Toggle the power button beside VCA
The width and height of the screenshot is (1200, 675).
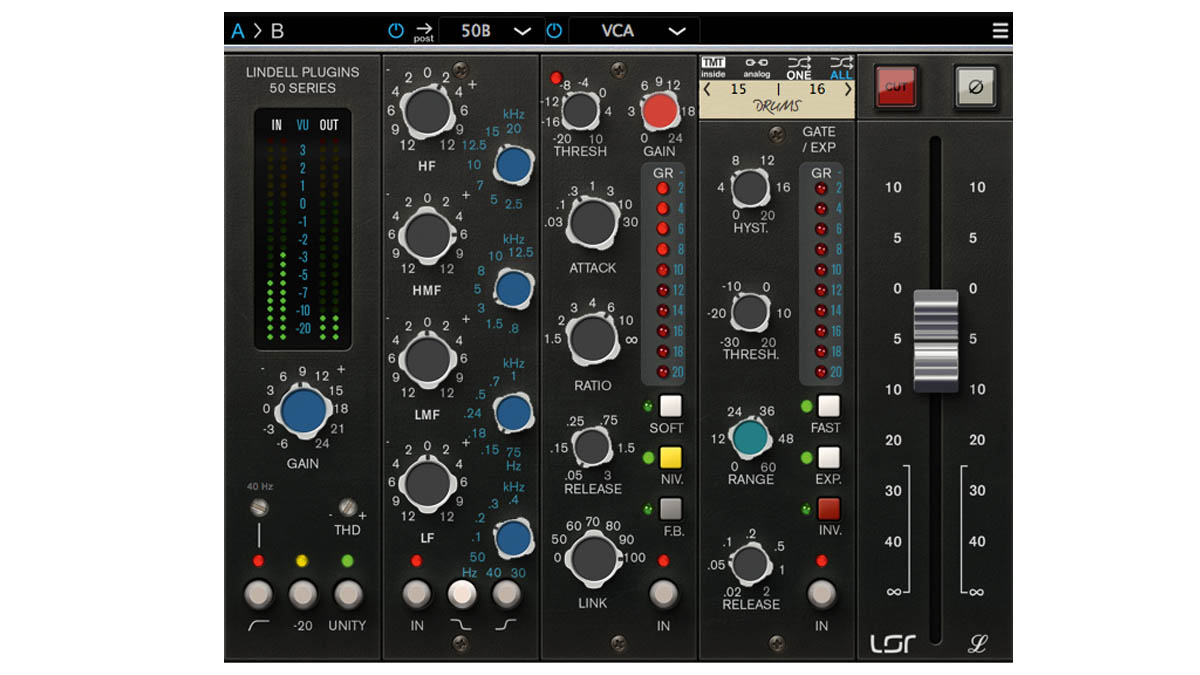pyautogui.click(x=554, y=31)
